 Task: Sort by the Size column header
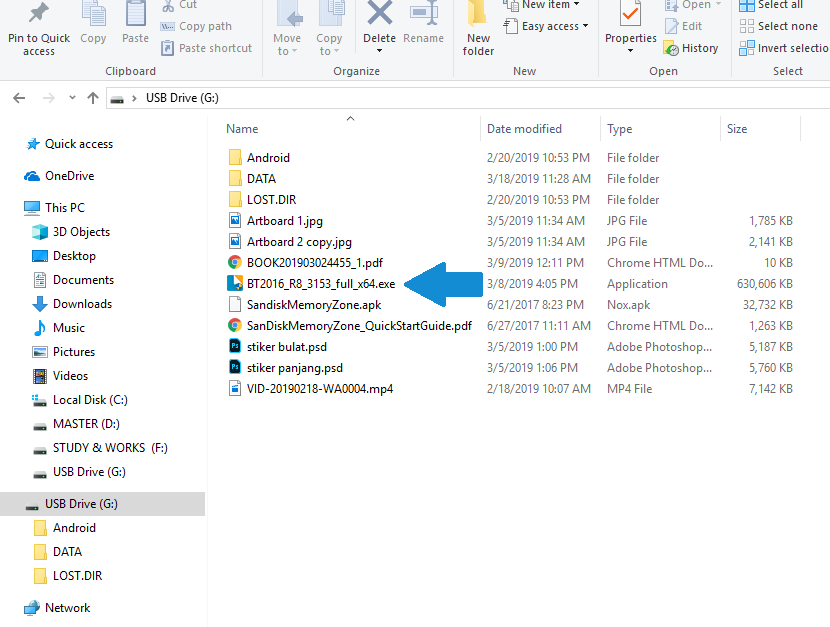point(737,129)
